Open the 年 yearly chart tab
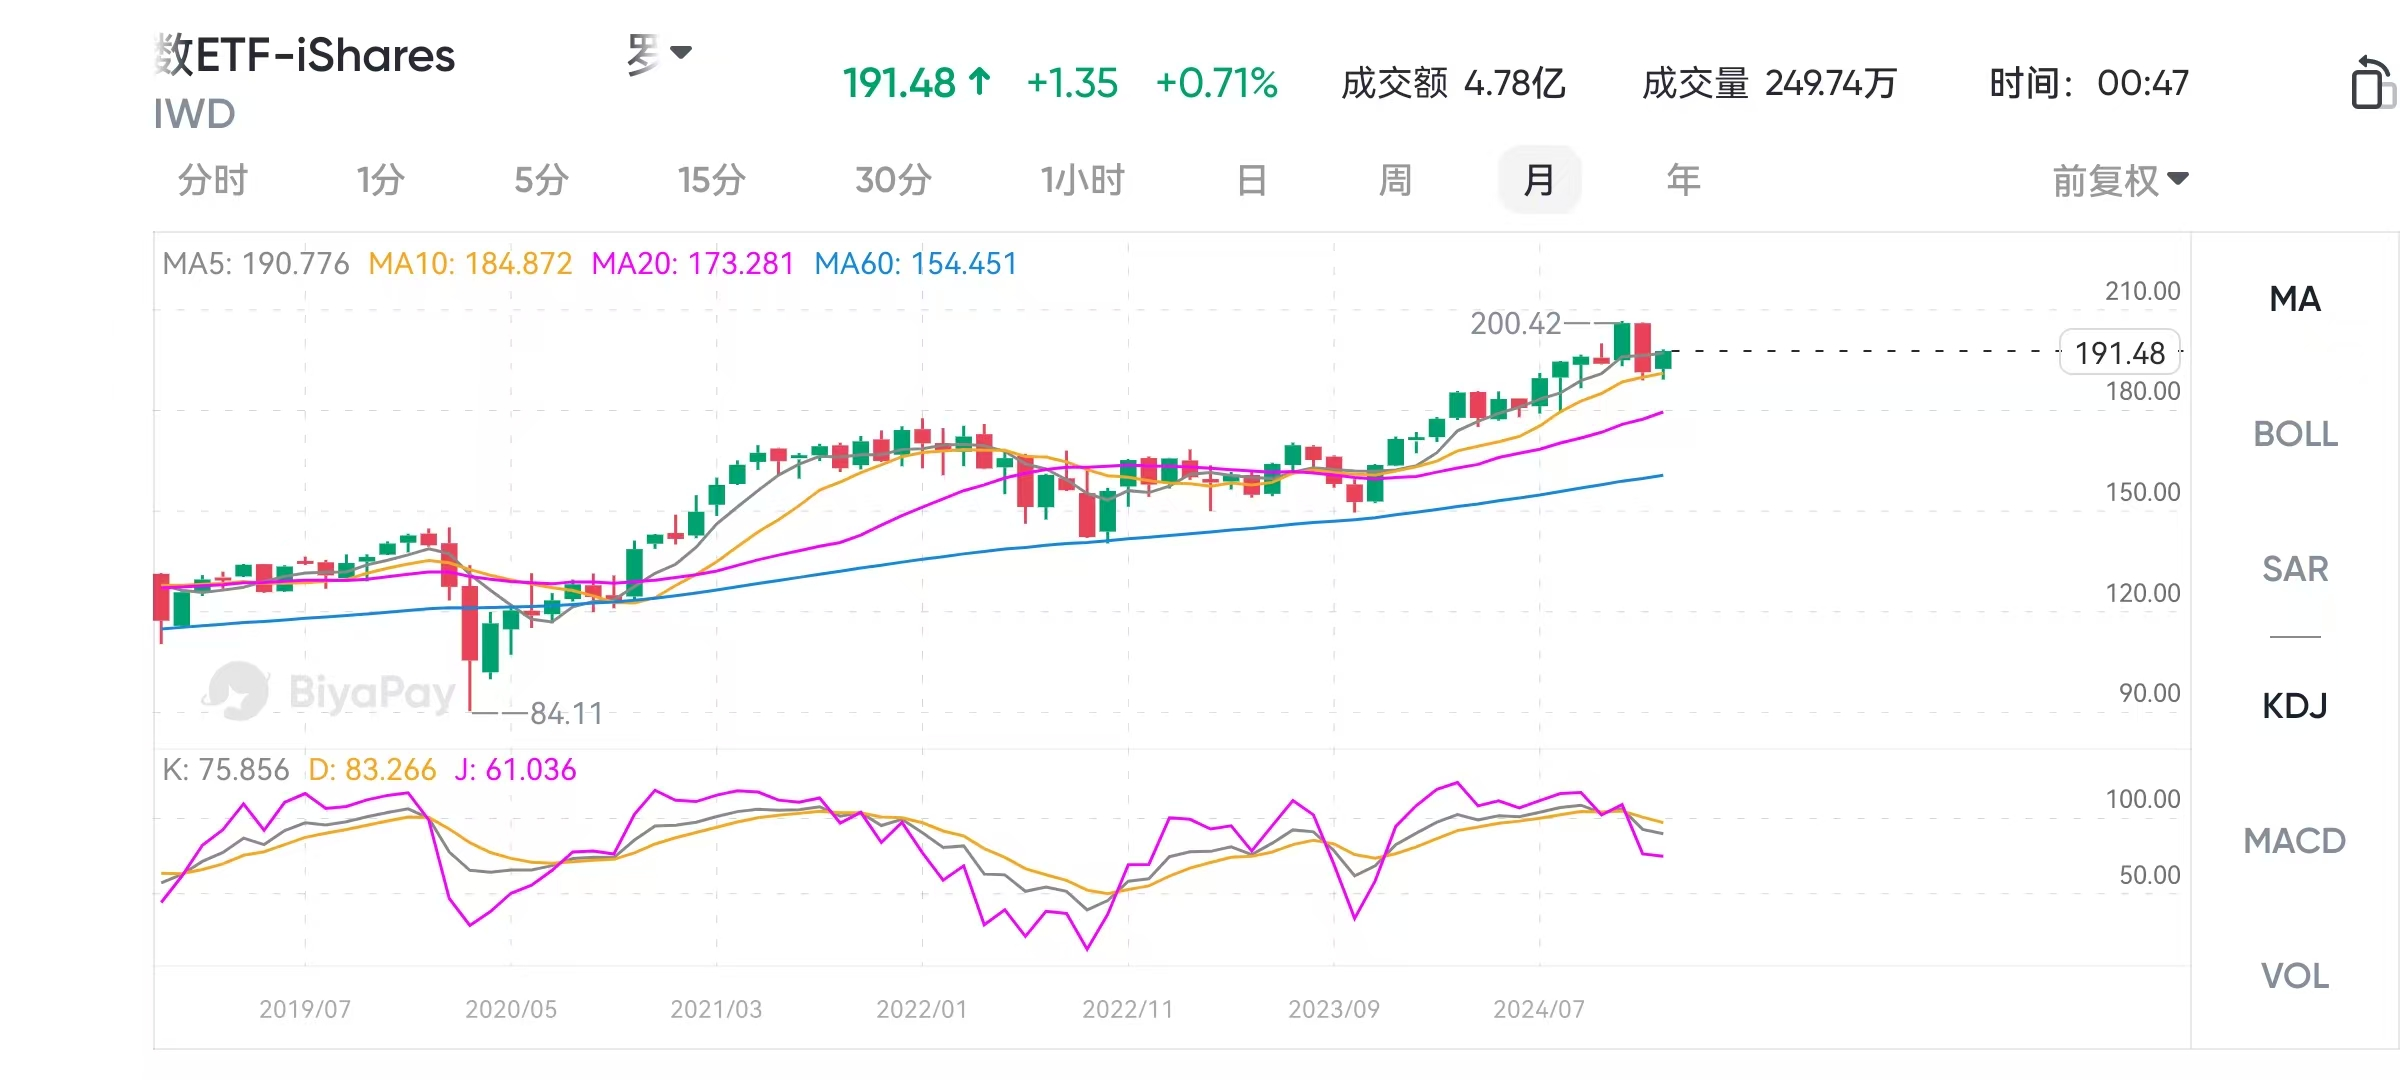 [1683, 181]
